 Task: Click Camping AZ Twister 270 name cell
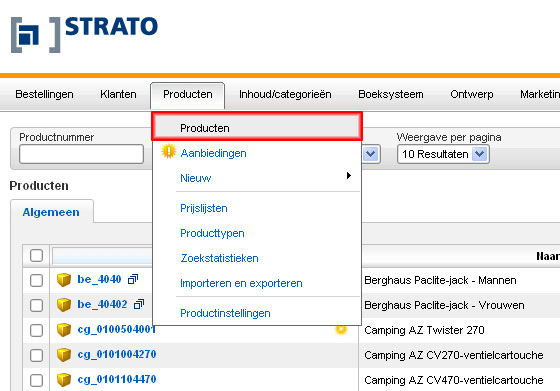[424, 330]
